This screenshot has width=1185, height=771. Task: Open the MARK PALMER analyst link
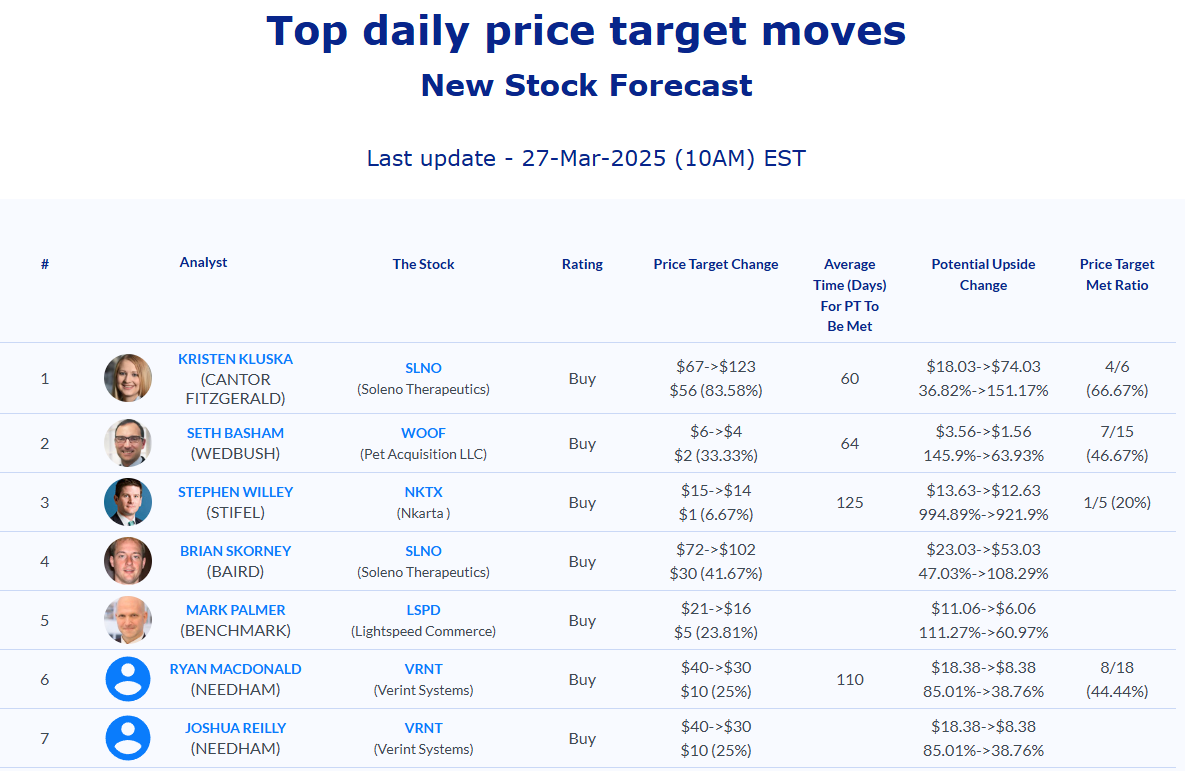pyautogui.click(x=235, y=610)
